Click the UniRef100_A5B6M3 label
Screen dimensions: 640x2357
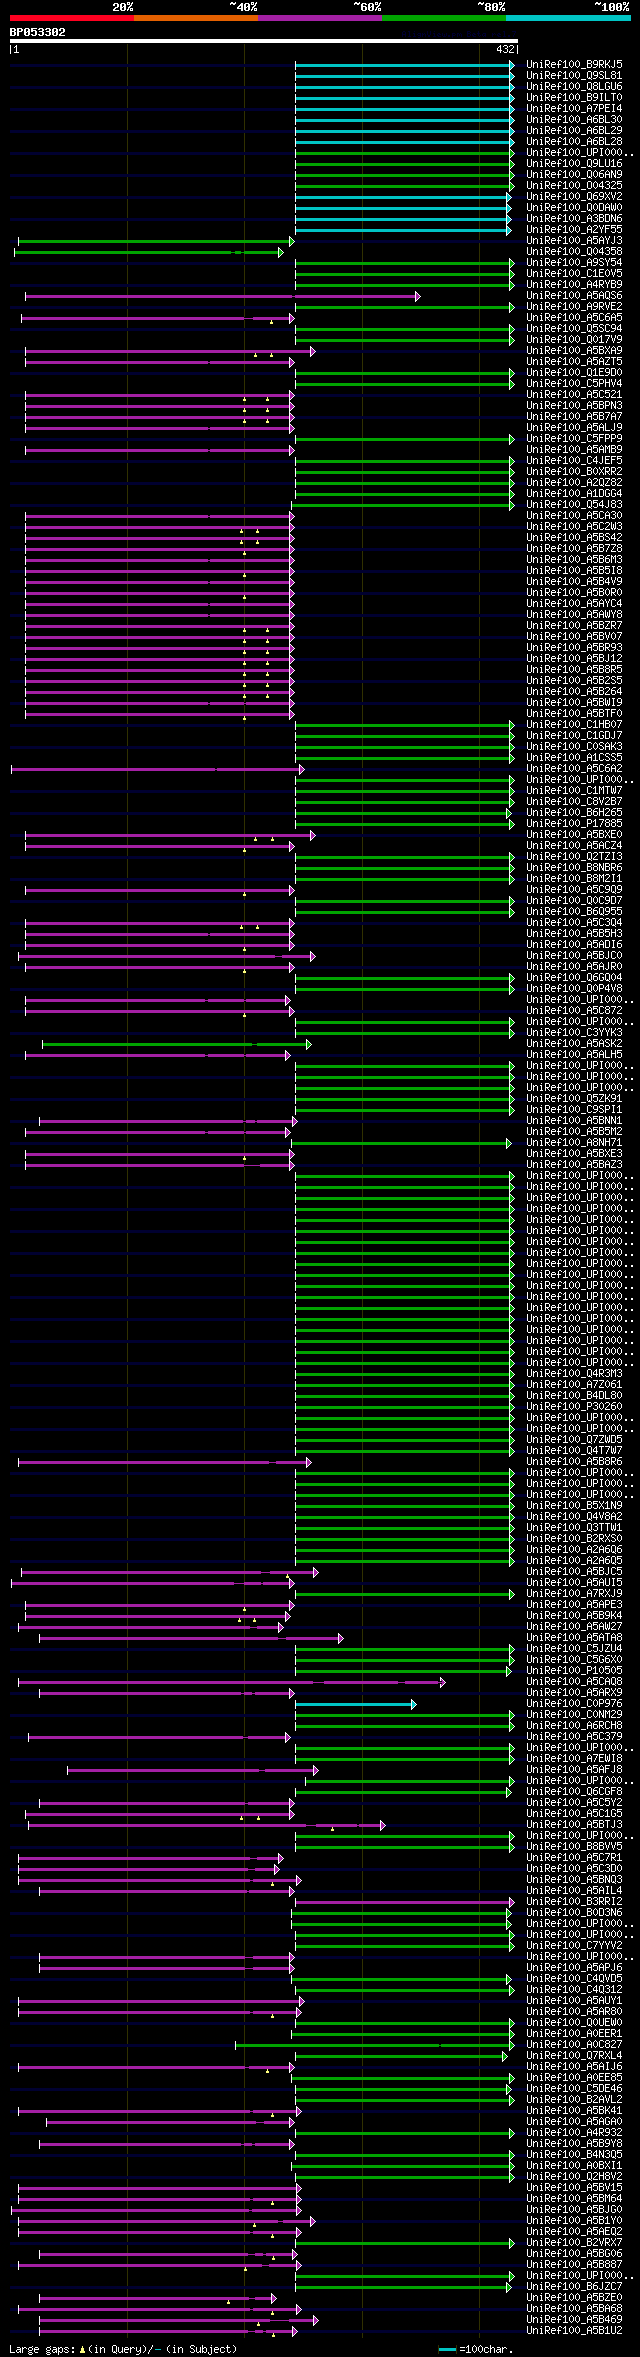coord(574,560)
